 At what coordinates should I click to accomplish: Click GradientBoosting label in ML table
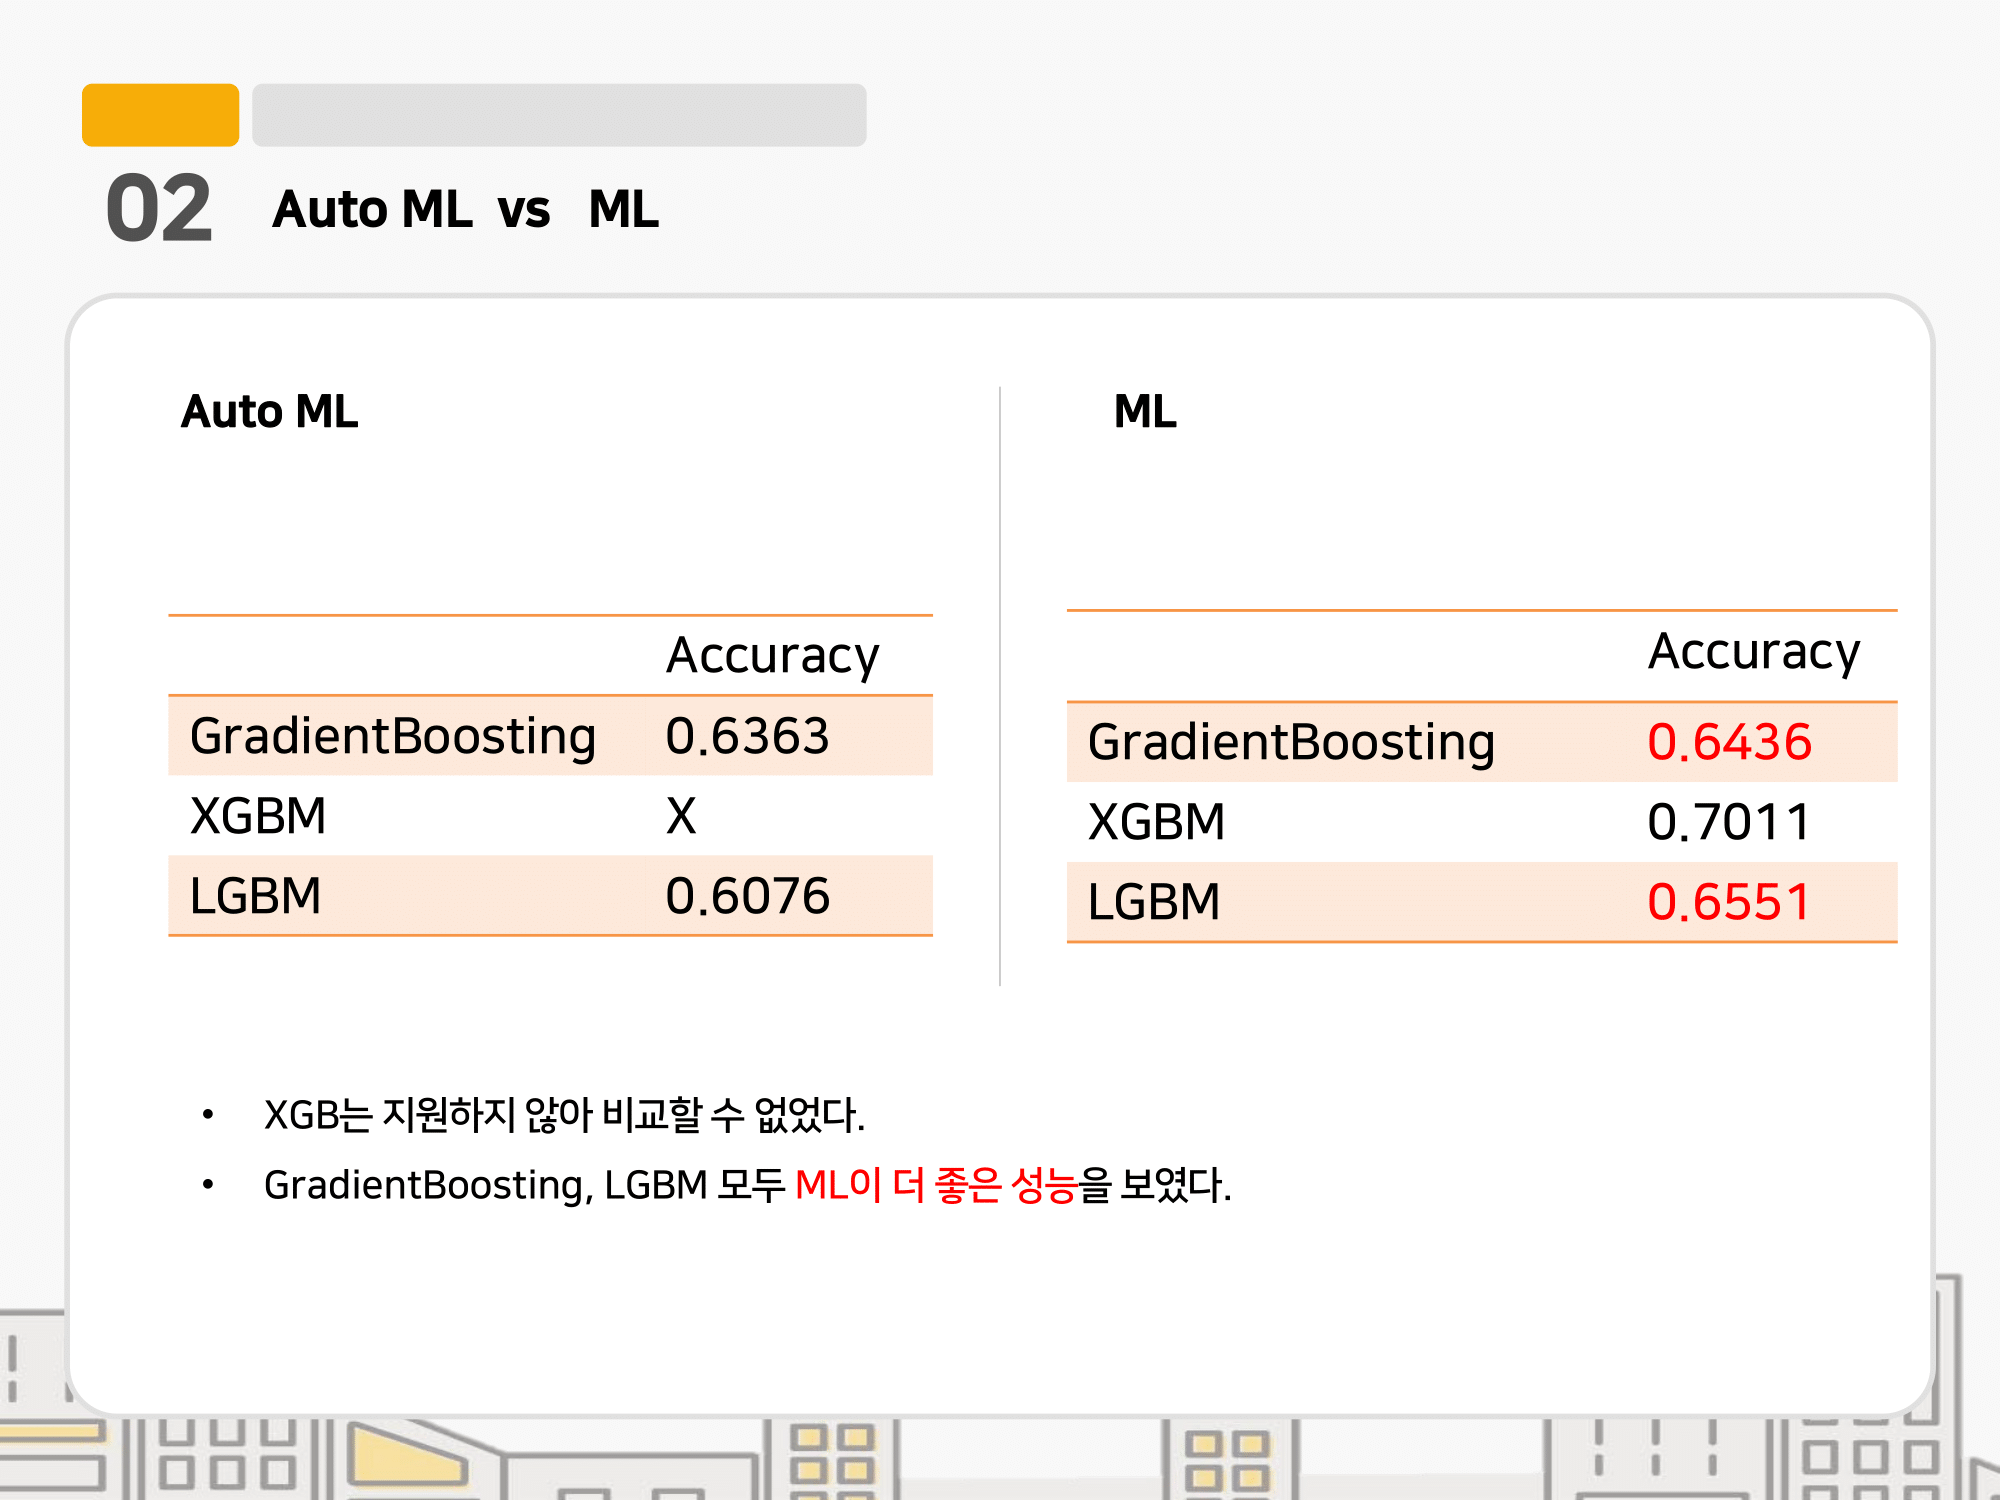click(x=1291, y=742)
